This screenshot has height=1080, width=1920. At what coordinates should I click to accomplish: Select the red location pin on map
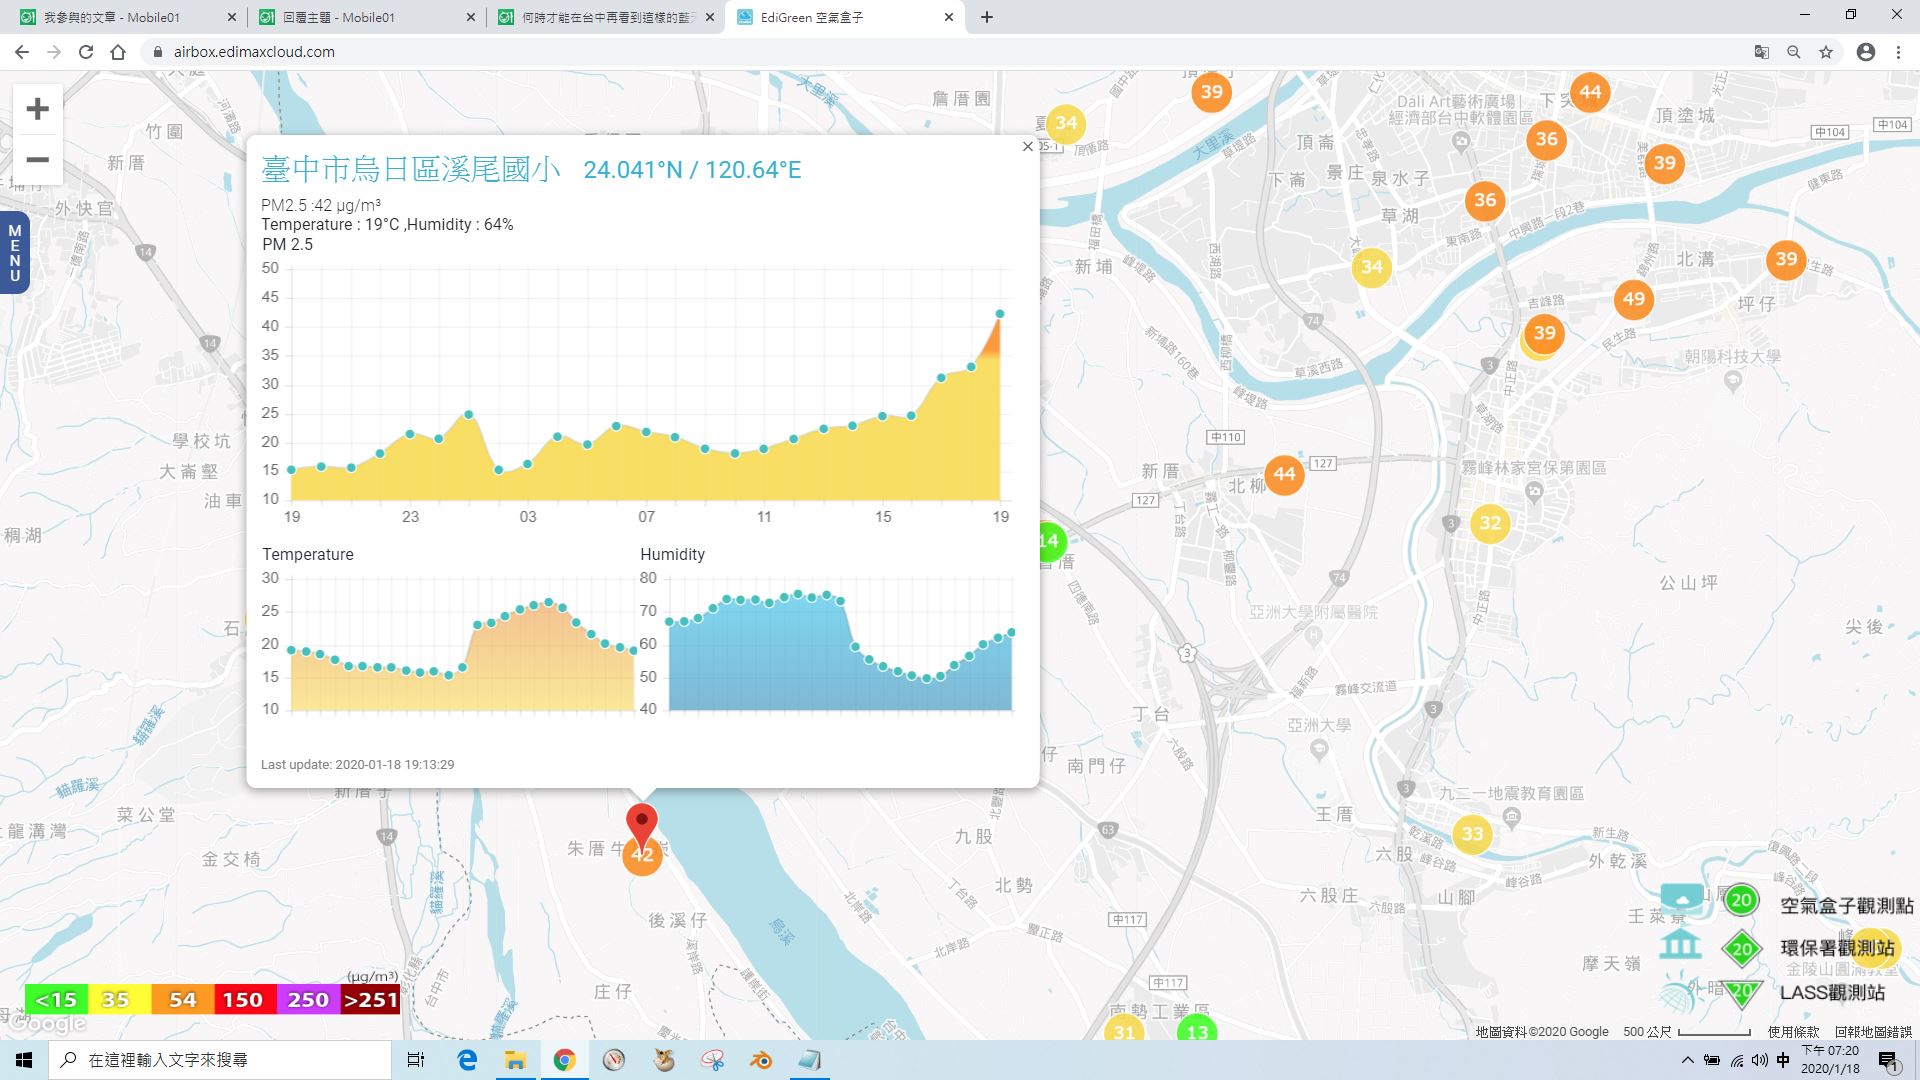click(x=641, y=826)
